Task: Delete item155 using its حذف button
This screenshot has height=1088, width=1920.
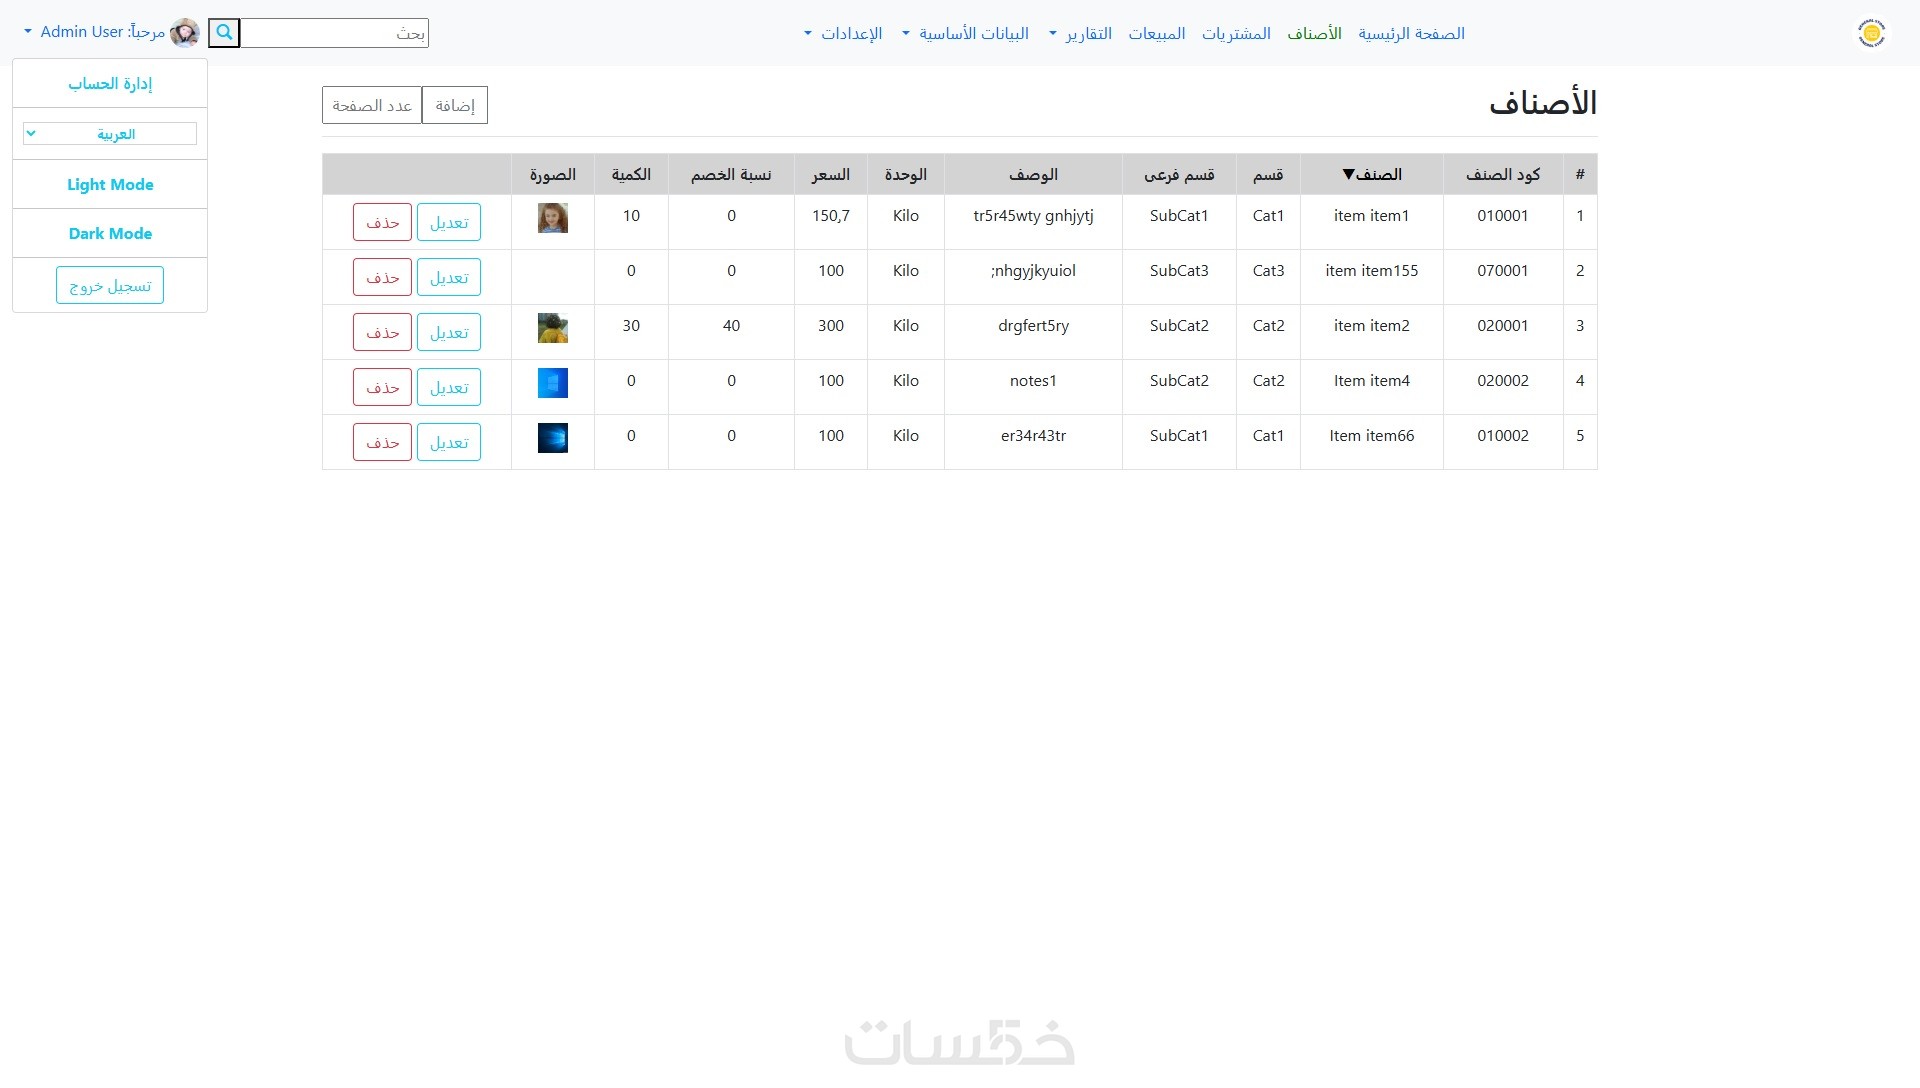Action: [382, 278]
